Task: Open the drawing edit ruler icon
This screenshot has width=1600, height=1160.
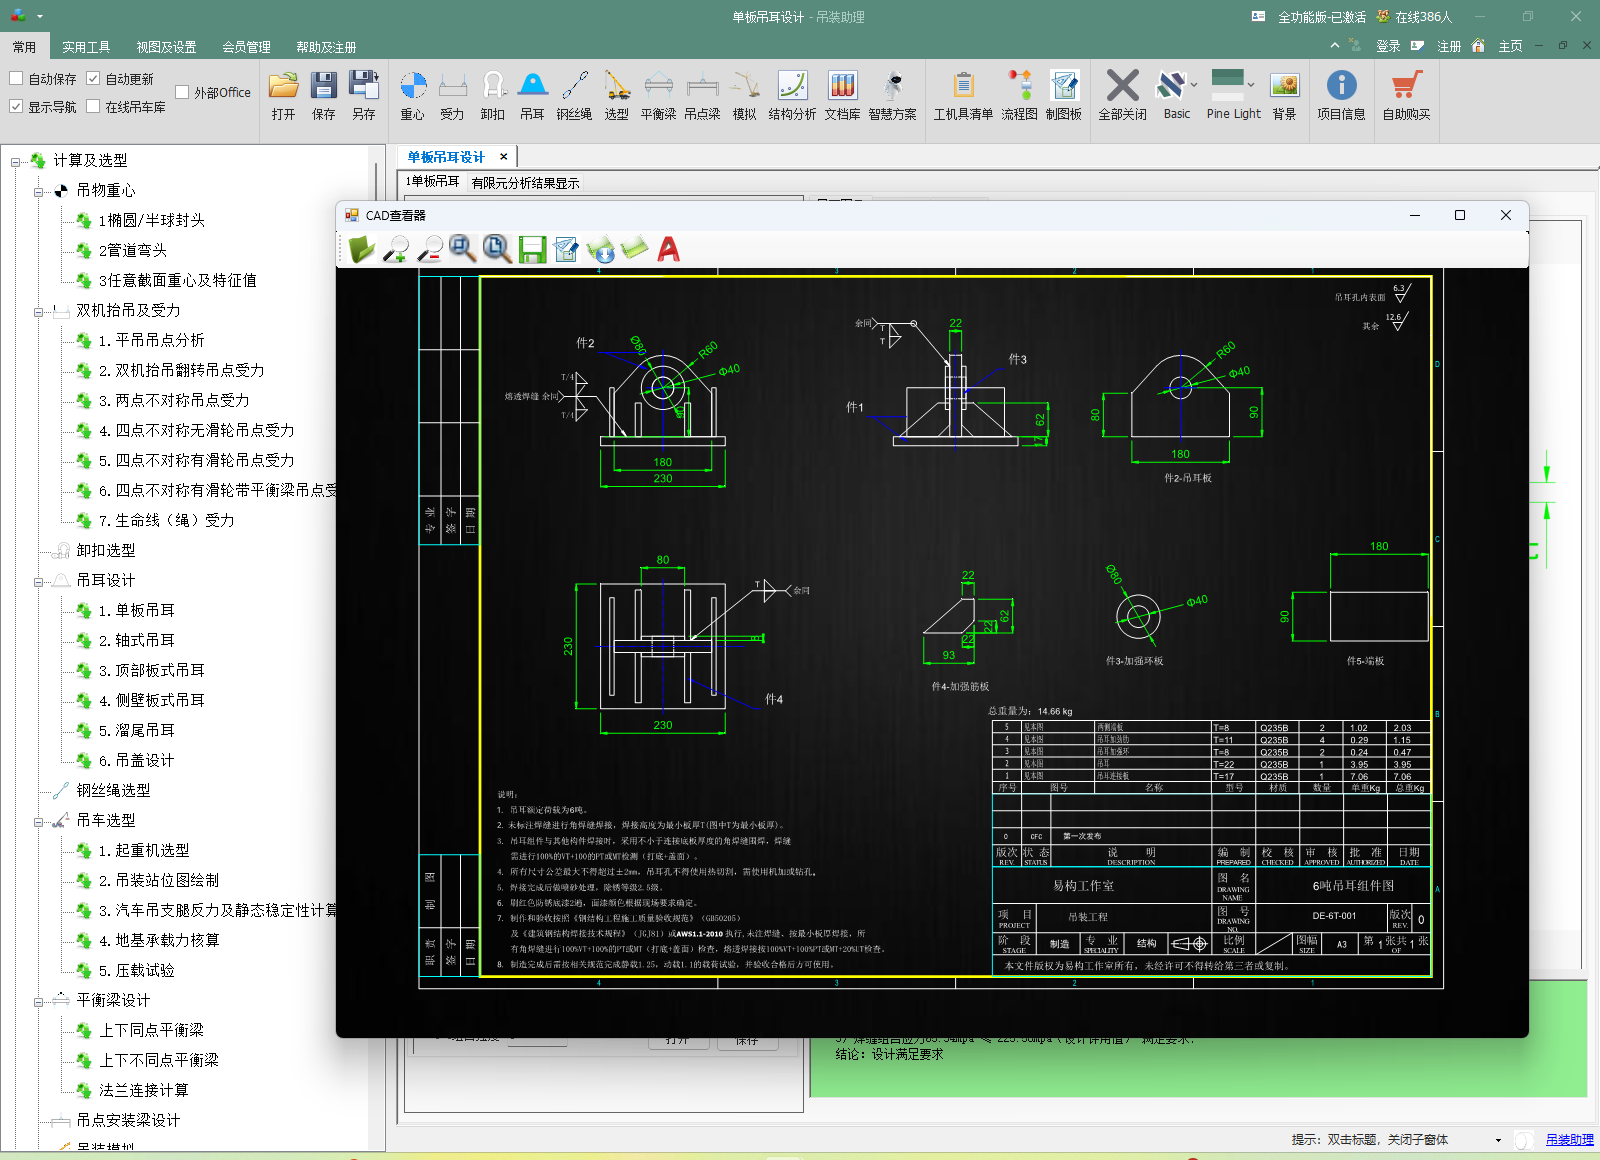Action: [x=566, y=249]
